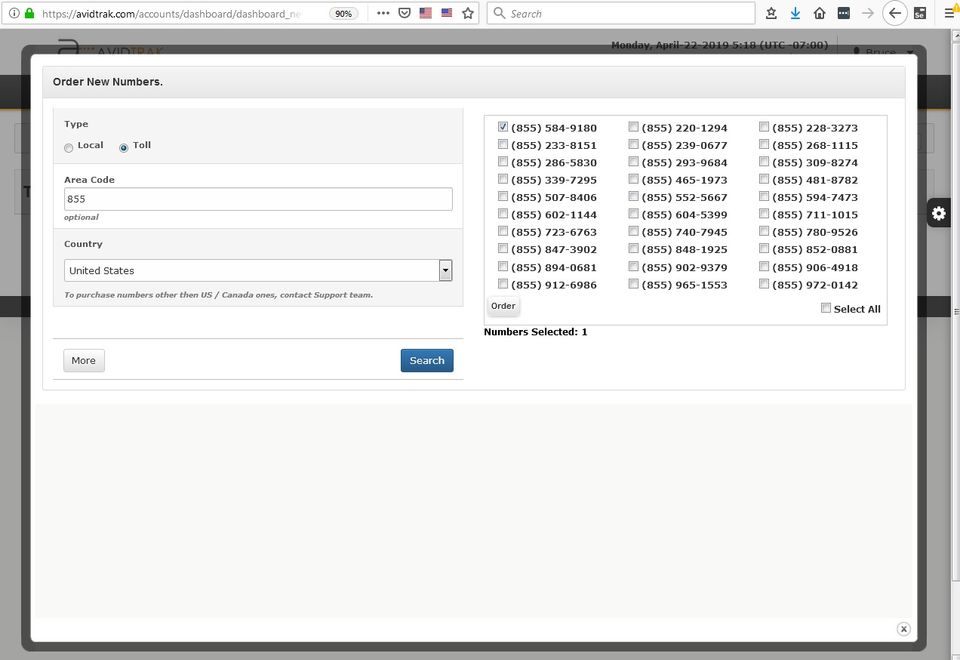Enable the (855) 339-7295 checkbox
The height and width of the screenshot is (660, 960).
point(503,179)
